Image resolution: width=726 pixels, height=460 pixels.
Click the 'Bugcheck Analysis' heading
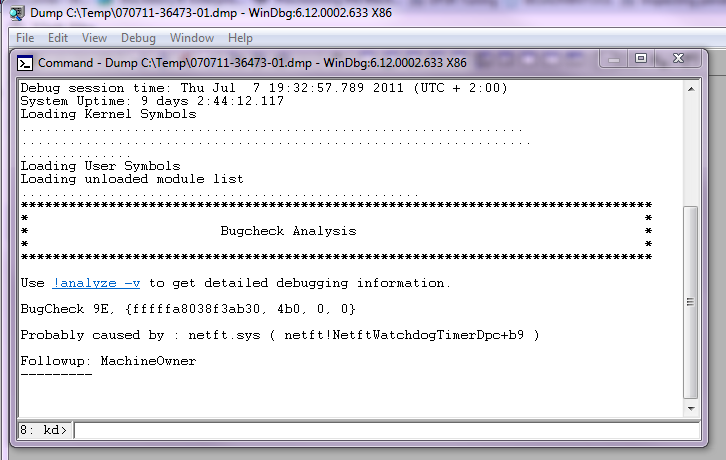coord(288,231)
